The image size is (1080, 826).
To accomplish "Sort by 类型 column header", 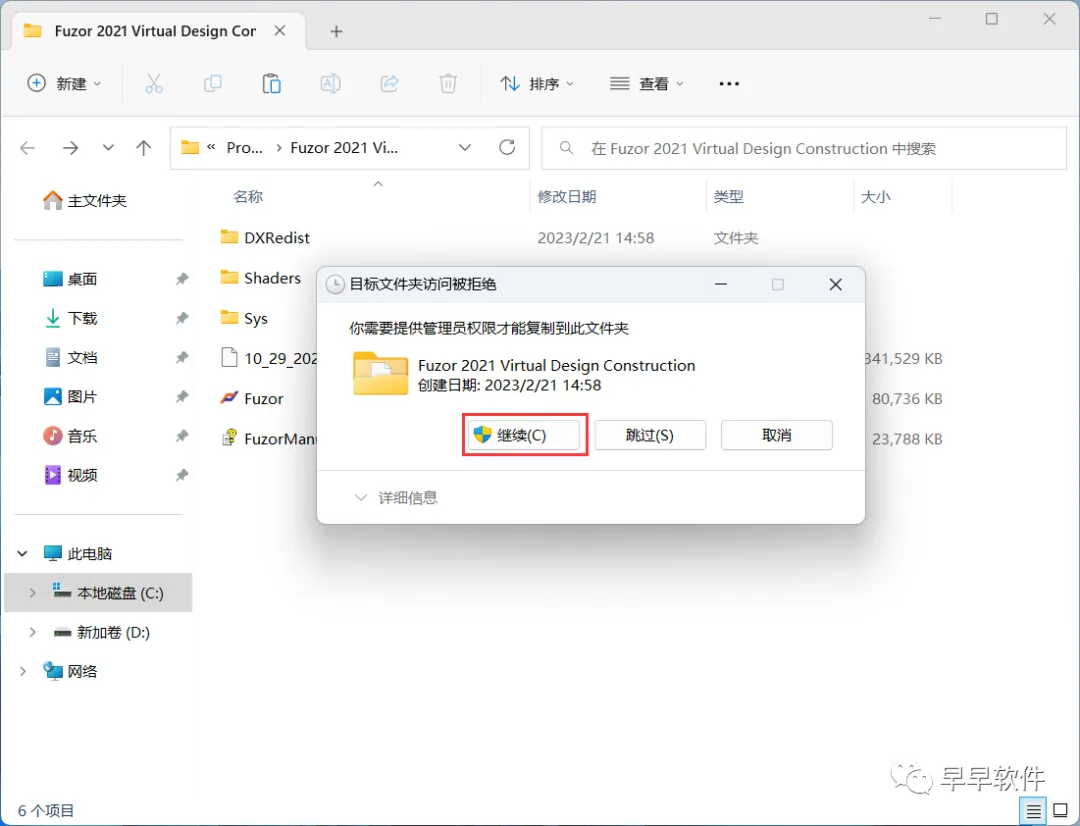I will pyautogui.click(x=728, y=197).
